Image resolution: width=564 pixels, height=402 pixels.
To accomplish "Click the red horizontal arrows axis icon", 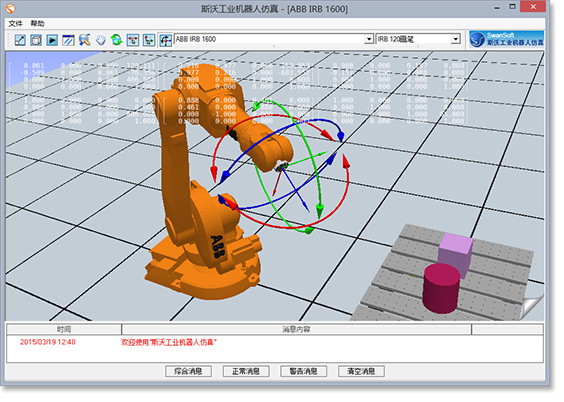I will pyautogui.click(x=133, y=40).
